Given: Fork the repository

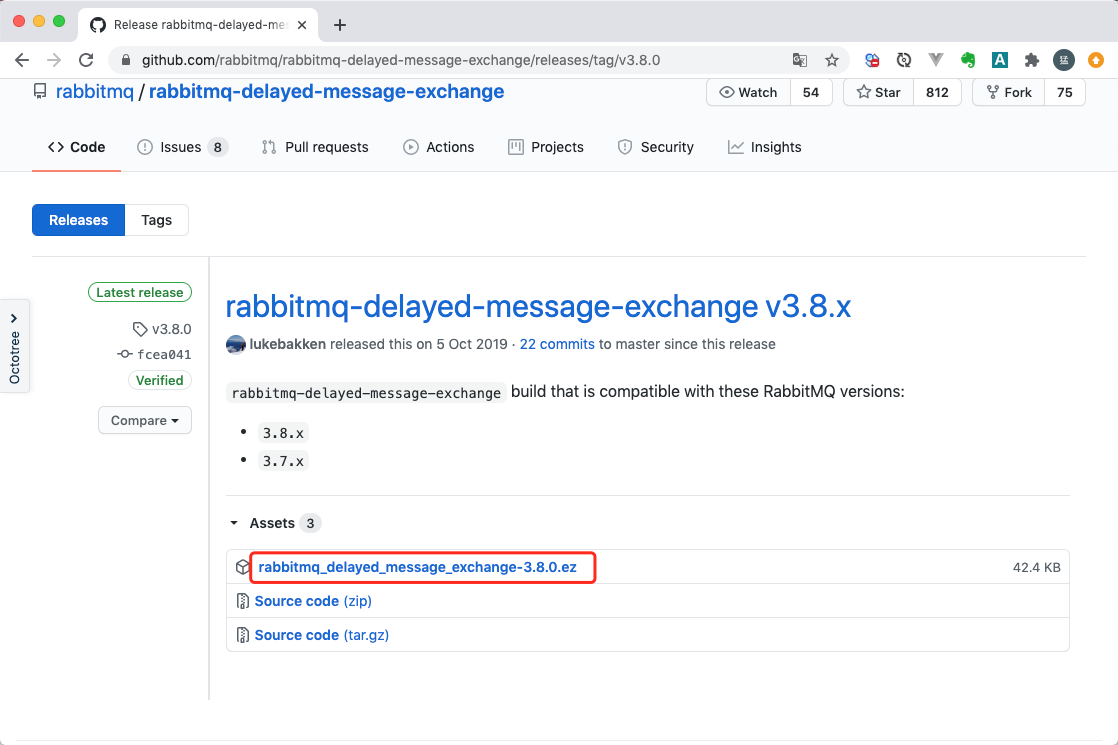Looking at the screenshot, I should [x=1008, y=92].
